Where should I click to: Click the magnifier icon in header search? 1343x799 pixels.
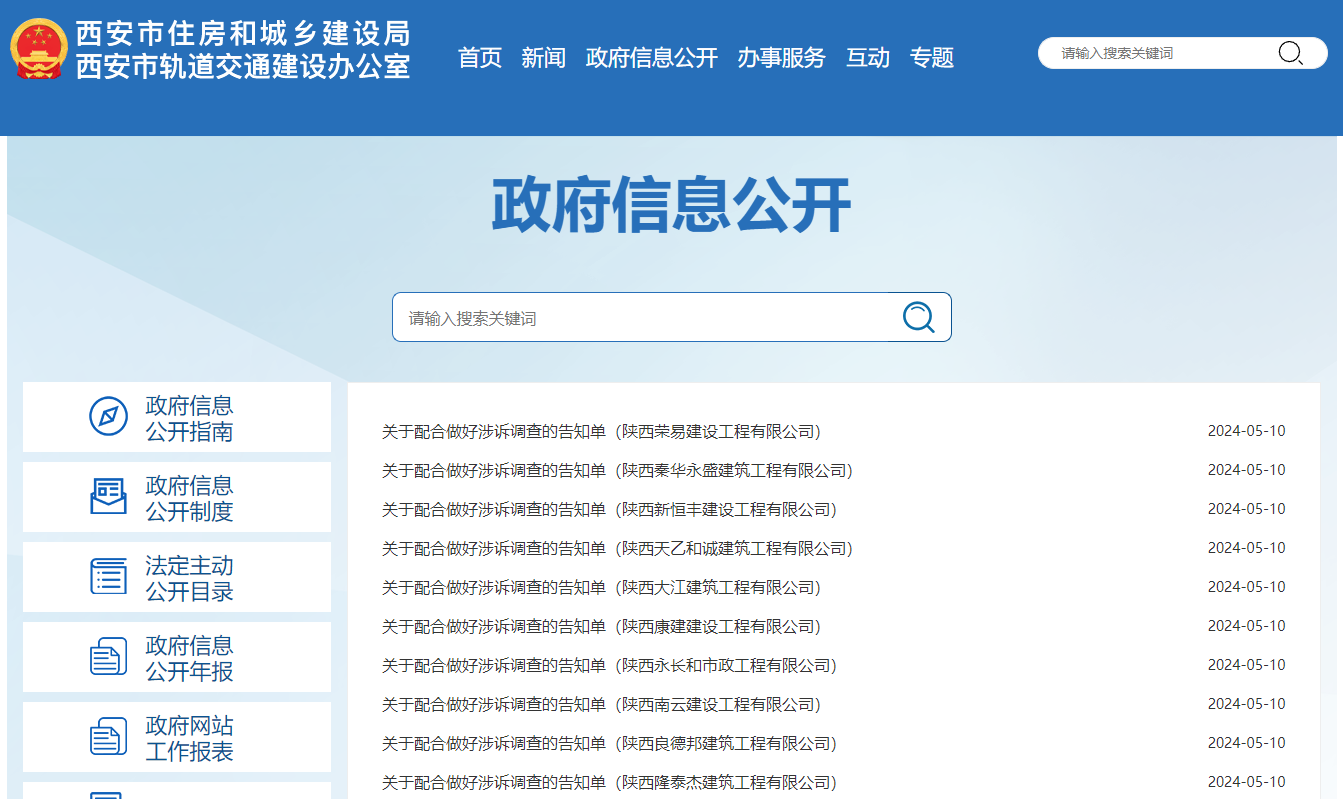coord(1291,53)
